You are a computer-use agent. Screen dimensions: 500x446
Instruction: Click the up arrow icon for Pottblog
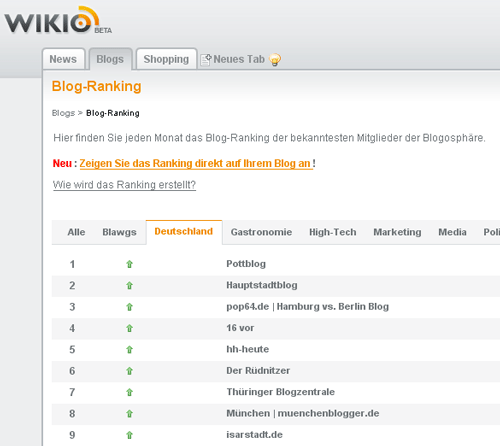tap(129, 264)
